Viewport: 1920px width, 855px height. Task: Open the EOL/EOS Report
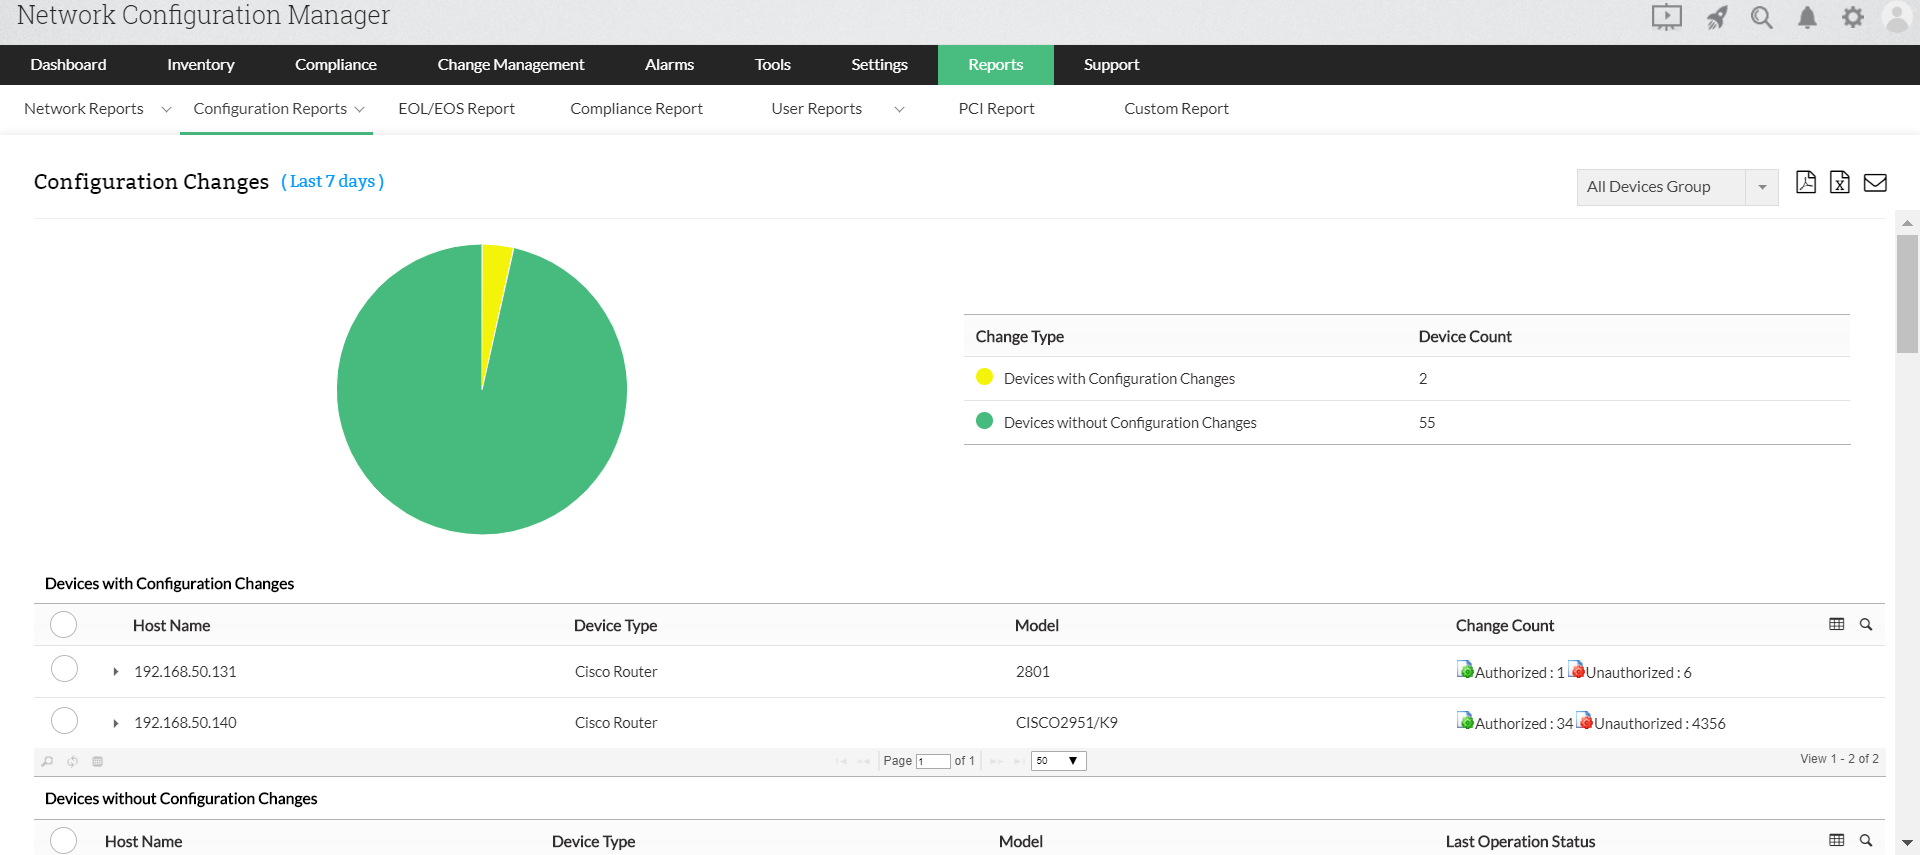(x=456, y=109)
